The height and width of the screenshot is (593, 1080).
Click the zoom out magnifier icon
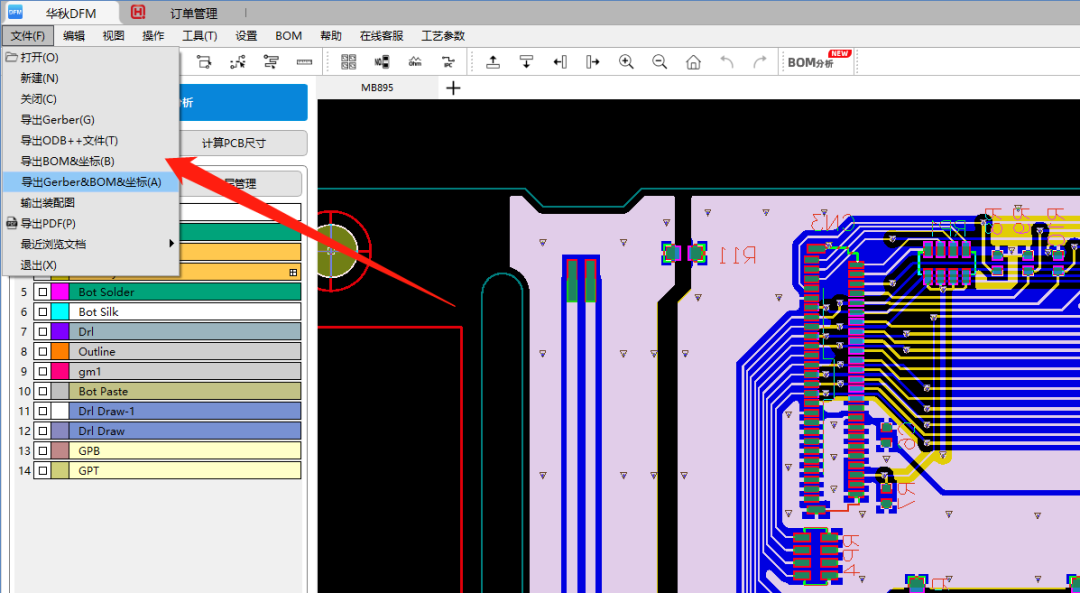tap(660, 62)
